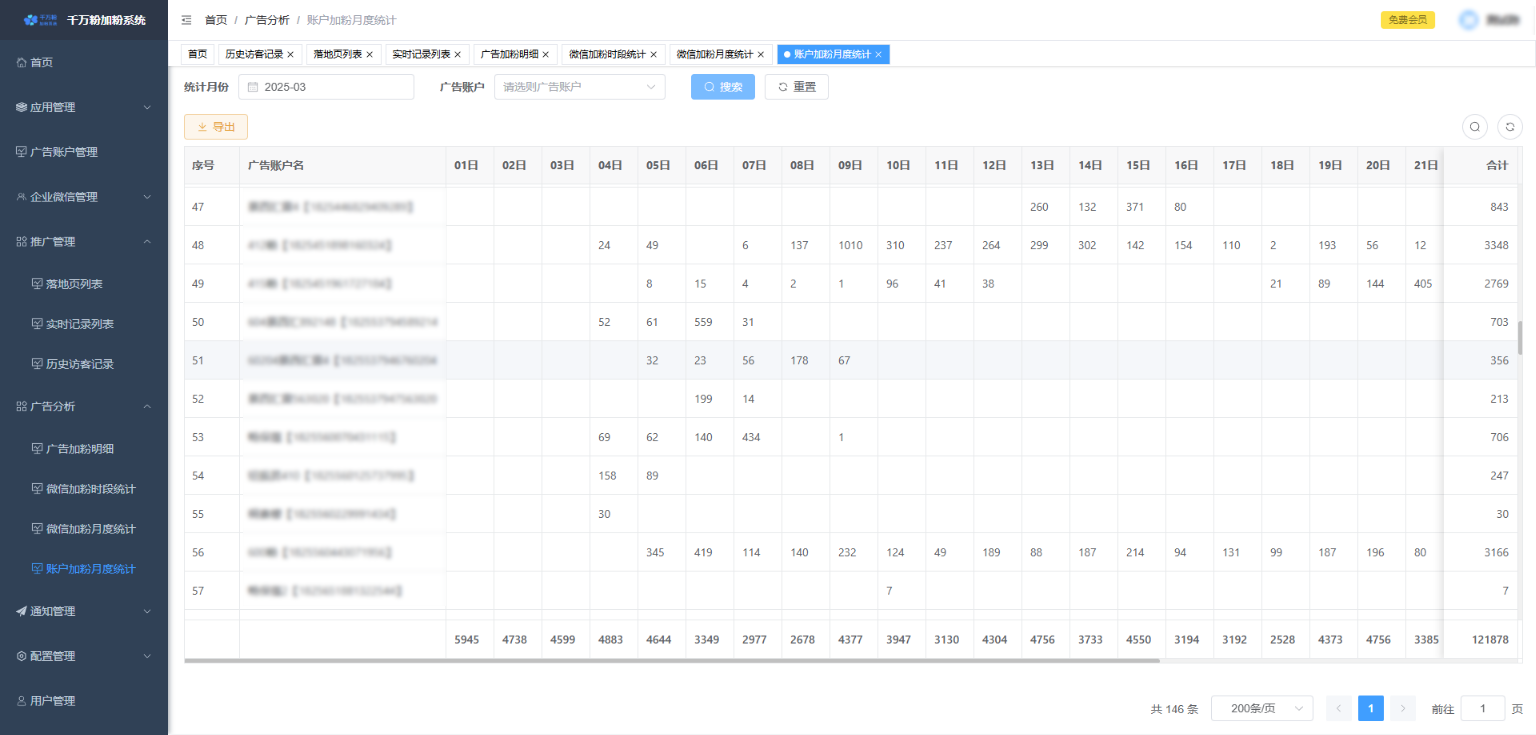This screenshot has height=735, width=1536.
Task: Click the 免费会员 badge
Action: coord(1408,20)
